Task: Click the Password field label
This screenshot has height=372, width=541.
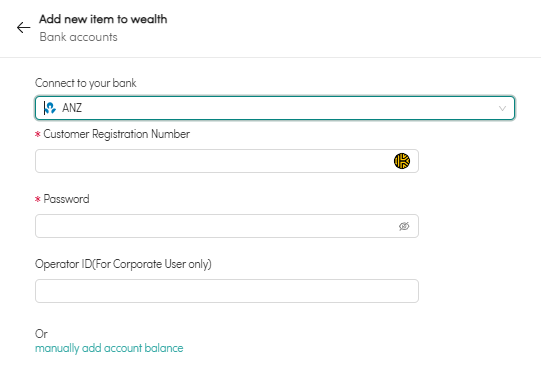Action: click(66, 199)
